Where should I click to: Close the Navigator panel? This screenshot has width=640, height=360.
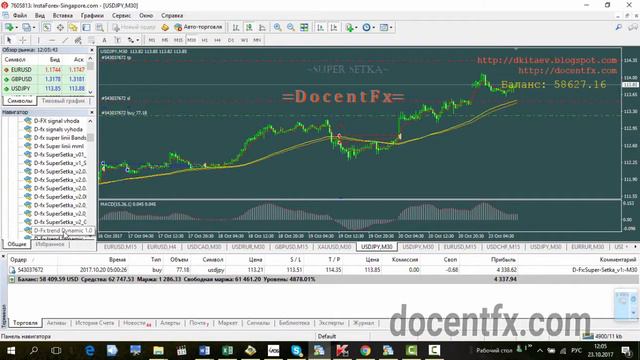[x=92, y=112]
